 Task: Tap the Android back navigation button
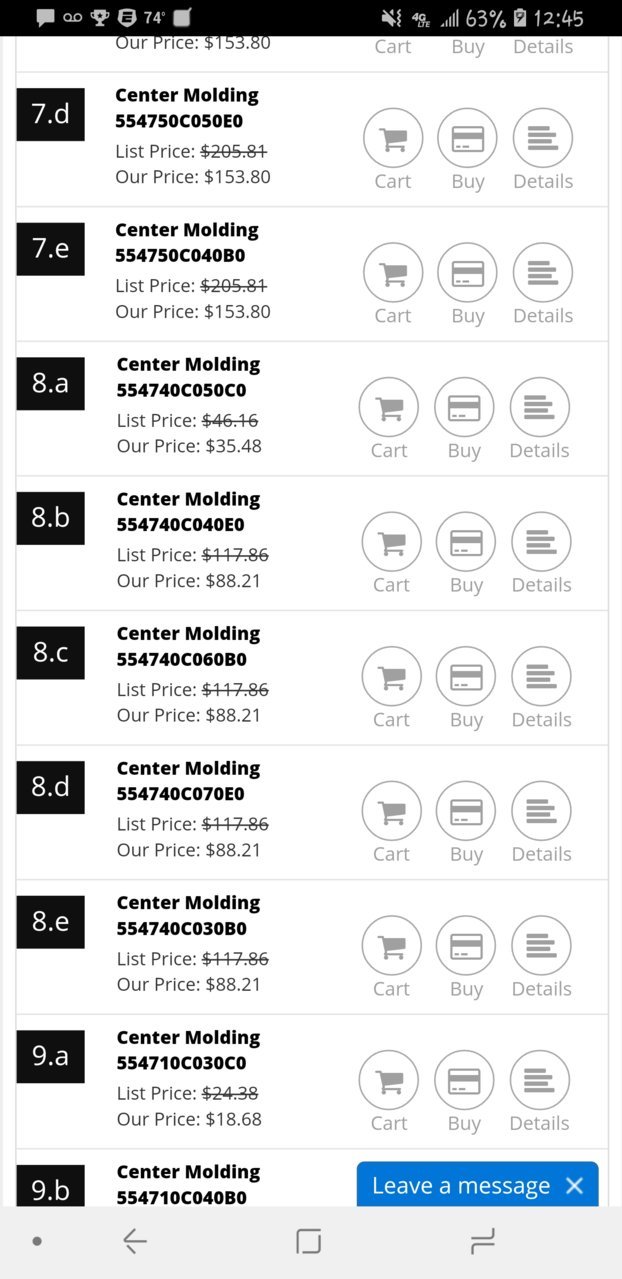135,1242
